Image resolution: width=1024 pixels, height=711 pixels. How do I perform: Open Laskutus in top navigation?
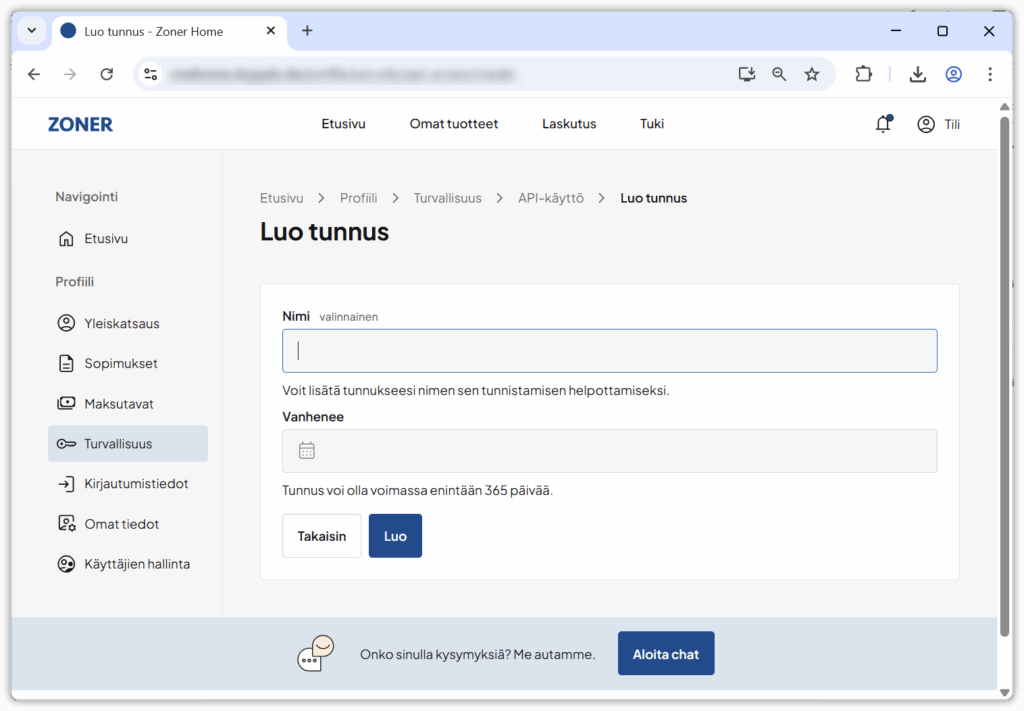pos(569,124)
